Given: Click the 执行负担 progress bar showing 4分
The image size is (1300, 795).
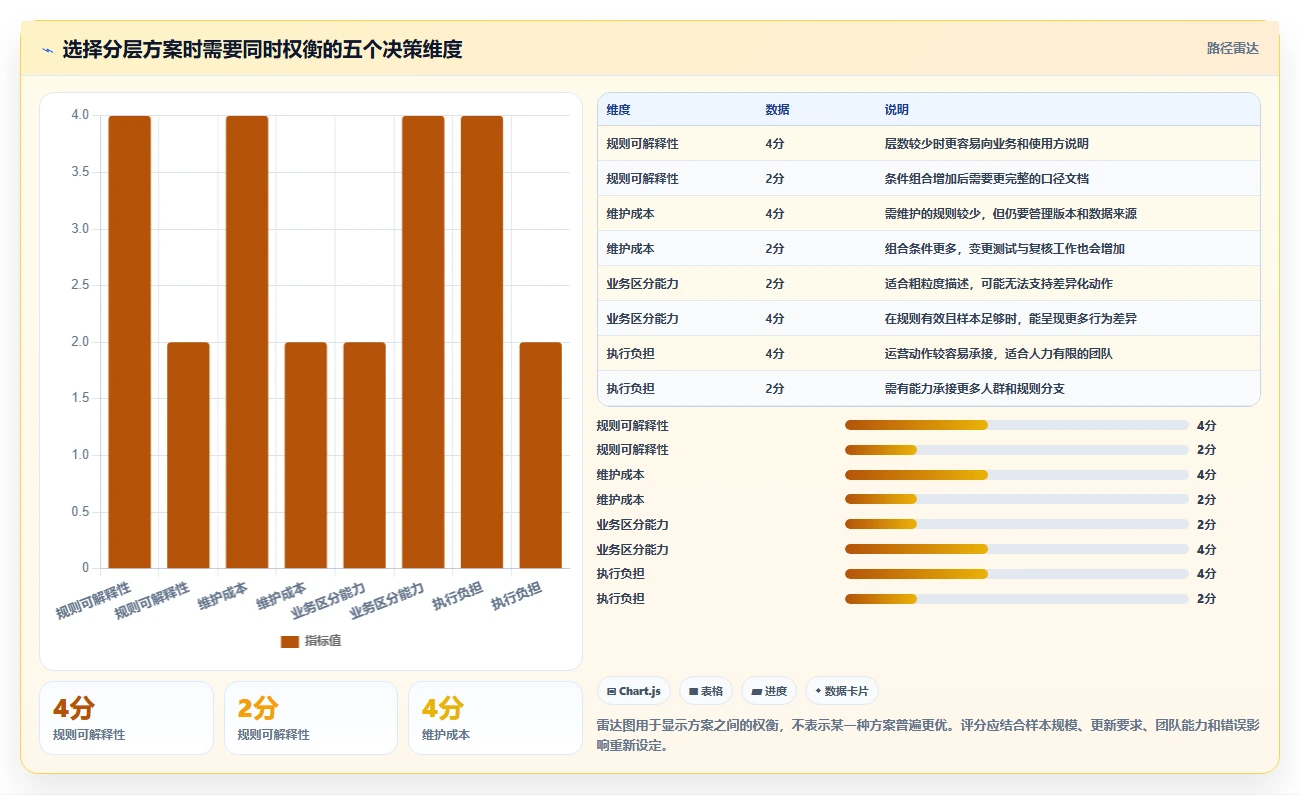Looking at the screenshot, I should pos(1017,574).
